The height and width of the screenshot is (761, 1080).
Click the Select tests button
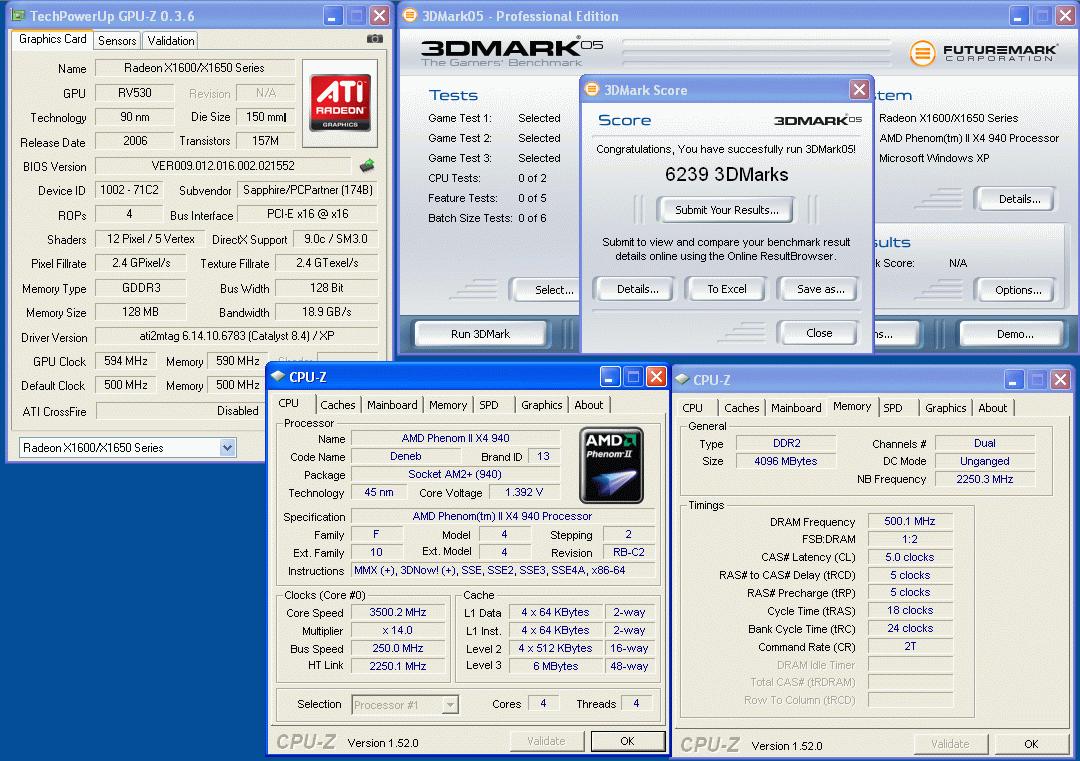[546, 290]
